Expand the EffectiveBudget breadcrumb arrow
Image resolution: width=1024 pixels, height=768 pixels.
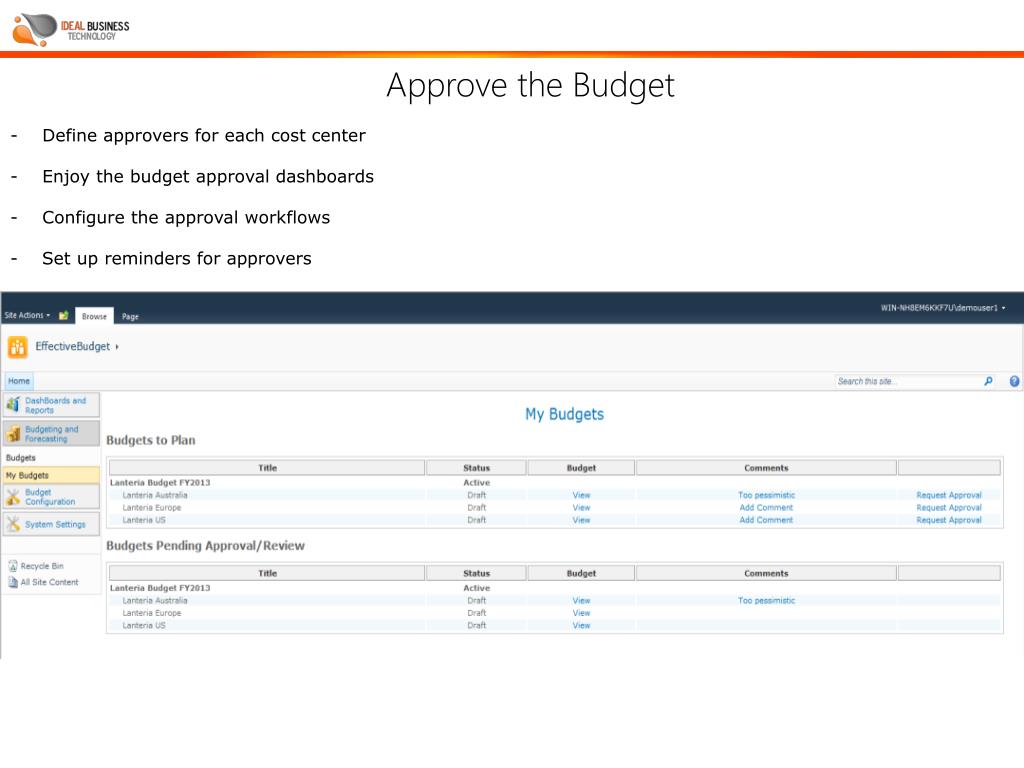(117, 347)
